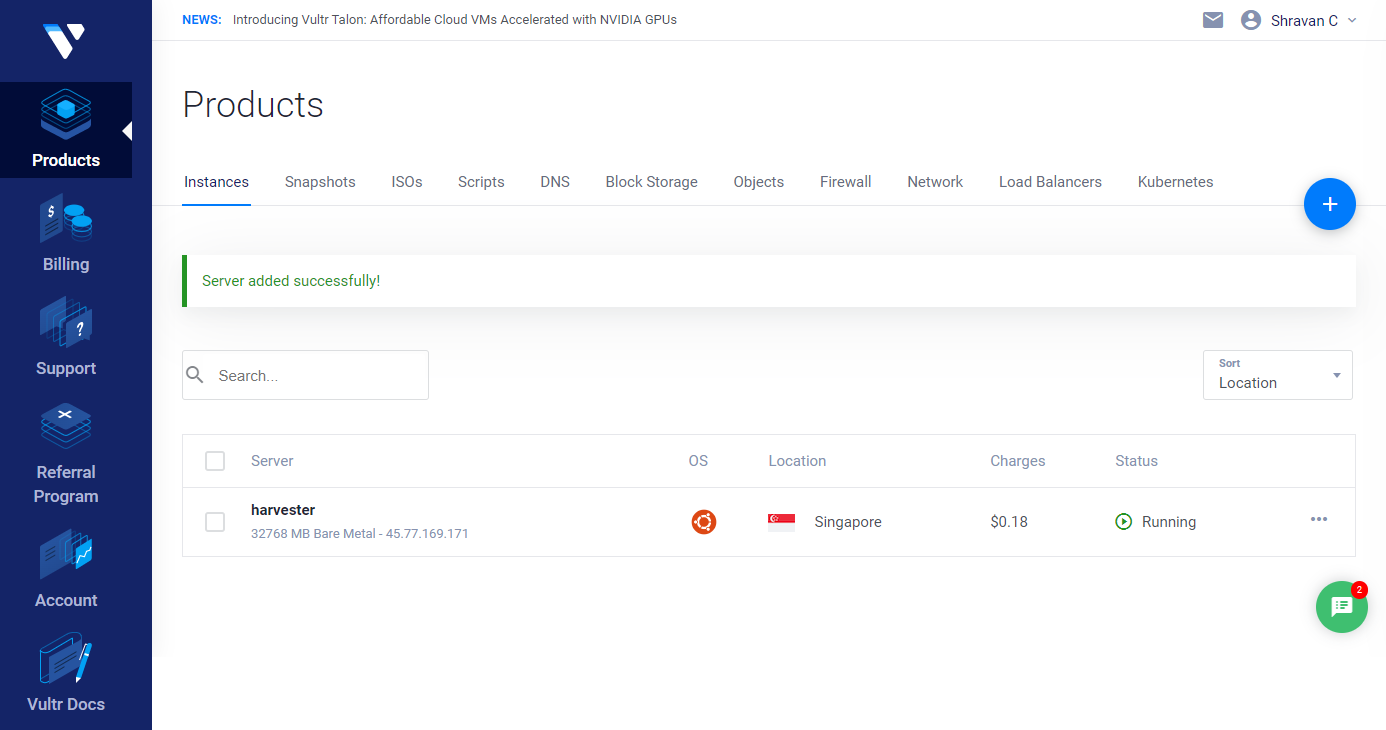Click the $0.18 charges value
The image size is (1386, 730).
click(x=1009, y=522)
